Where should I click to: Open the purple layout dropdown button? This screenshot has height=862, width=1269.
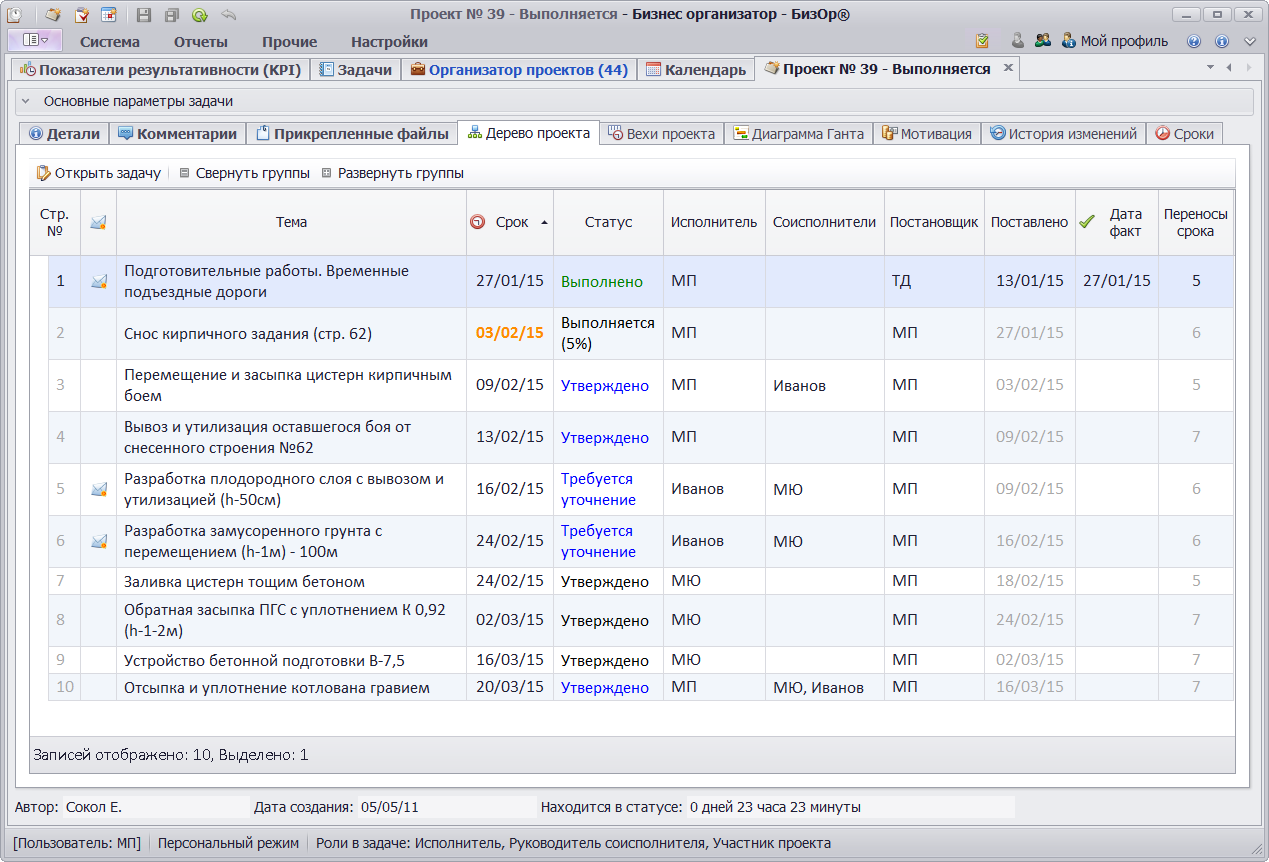tap(35, 40)
